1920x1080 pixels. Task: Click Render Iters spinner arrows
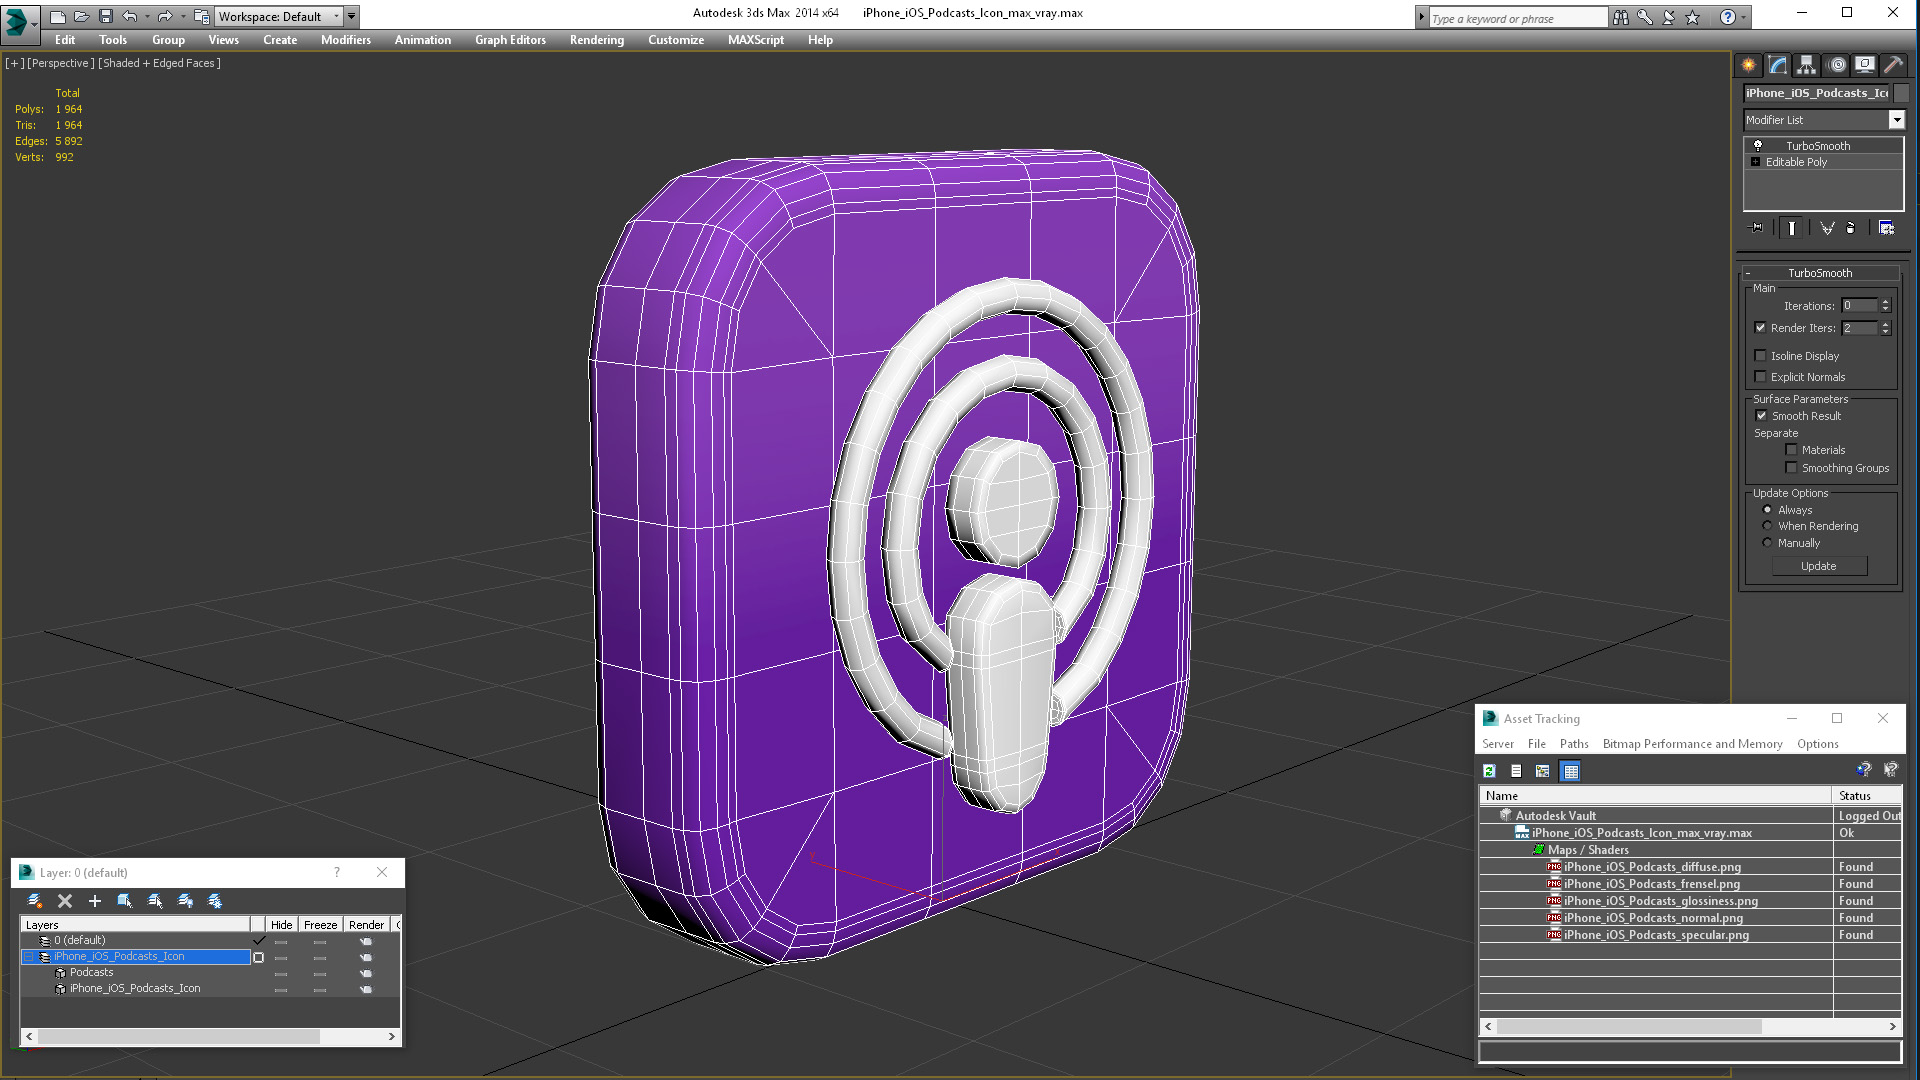coord(1885,328)
